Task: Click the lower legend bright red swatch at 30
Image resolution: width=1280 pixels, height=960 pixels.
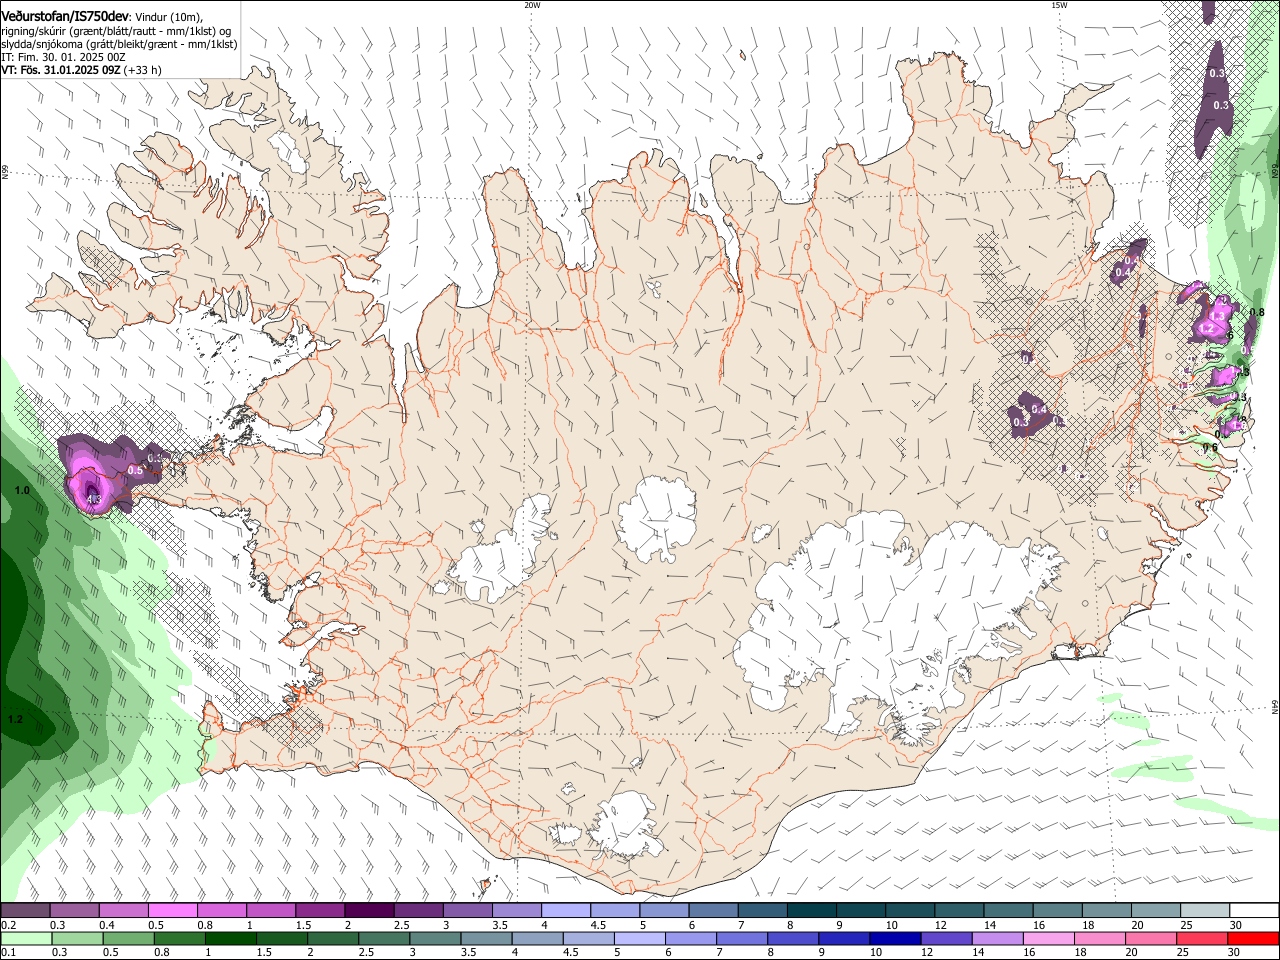Action: click(1254, 938)
